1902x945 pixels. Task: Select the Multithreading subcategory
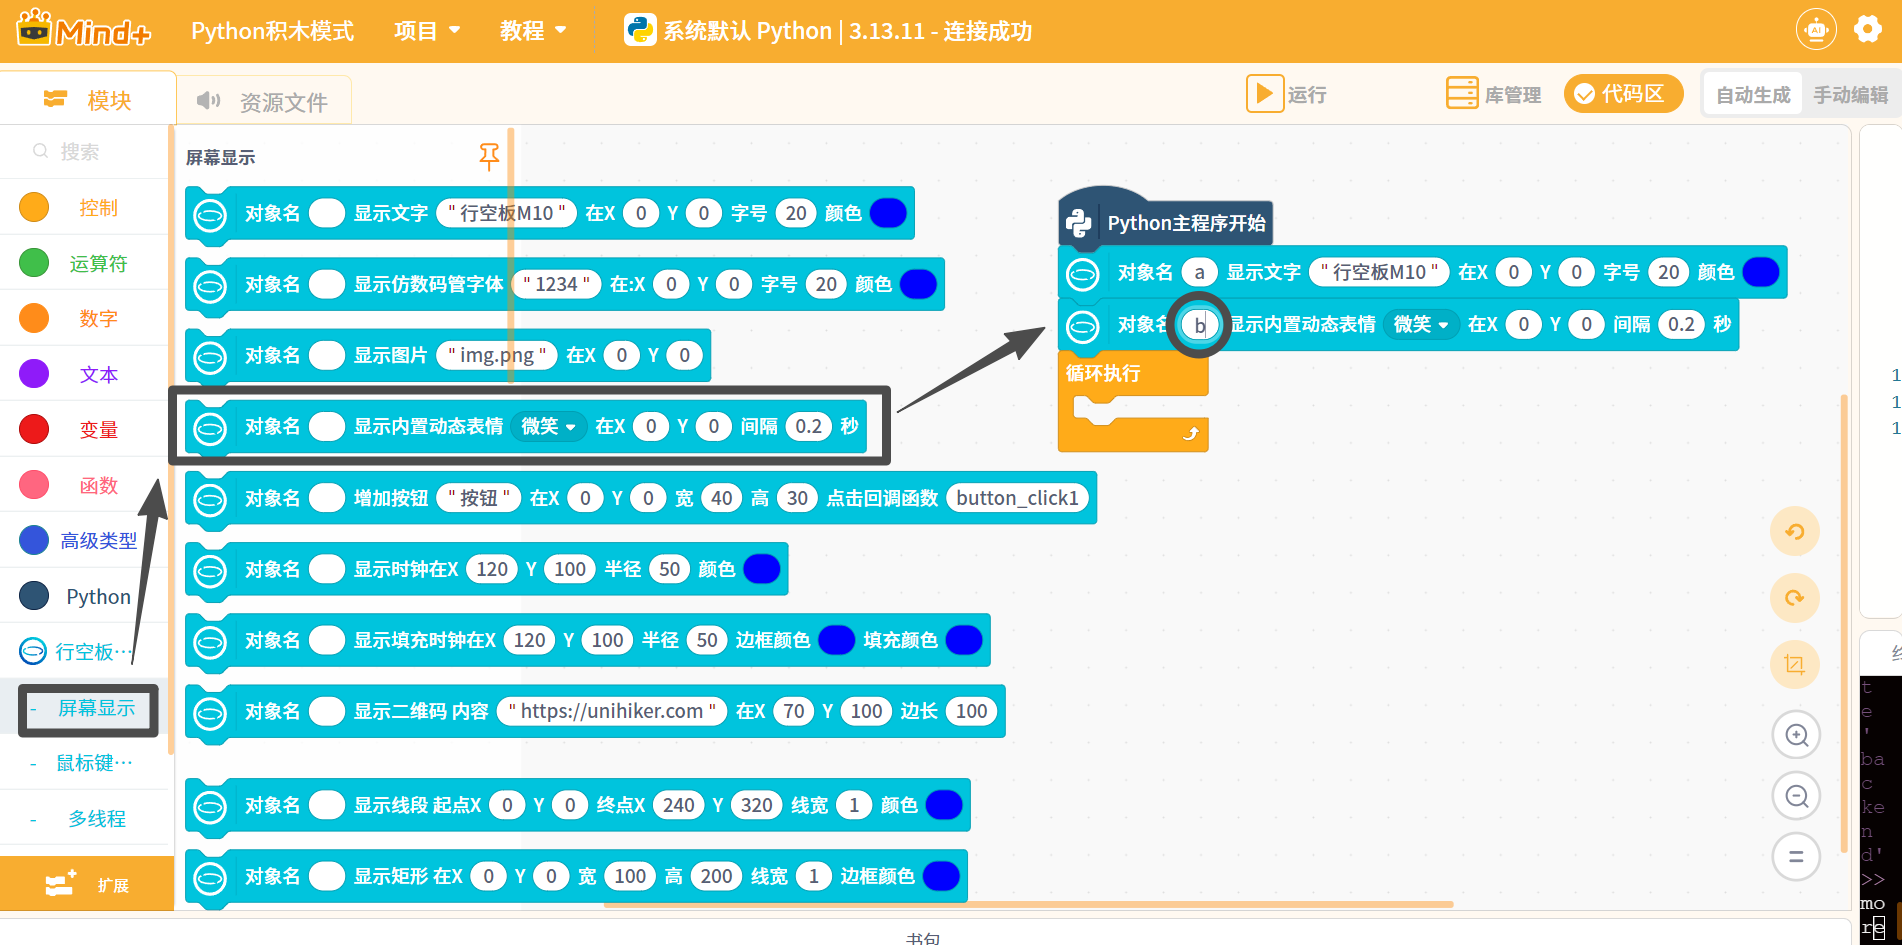97,818
